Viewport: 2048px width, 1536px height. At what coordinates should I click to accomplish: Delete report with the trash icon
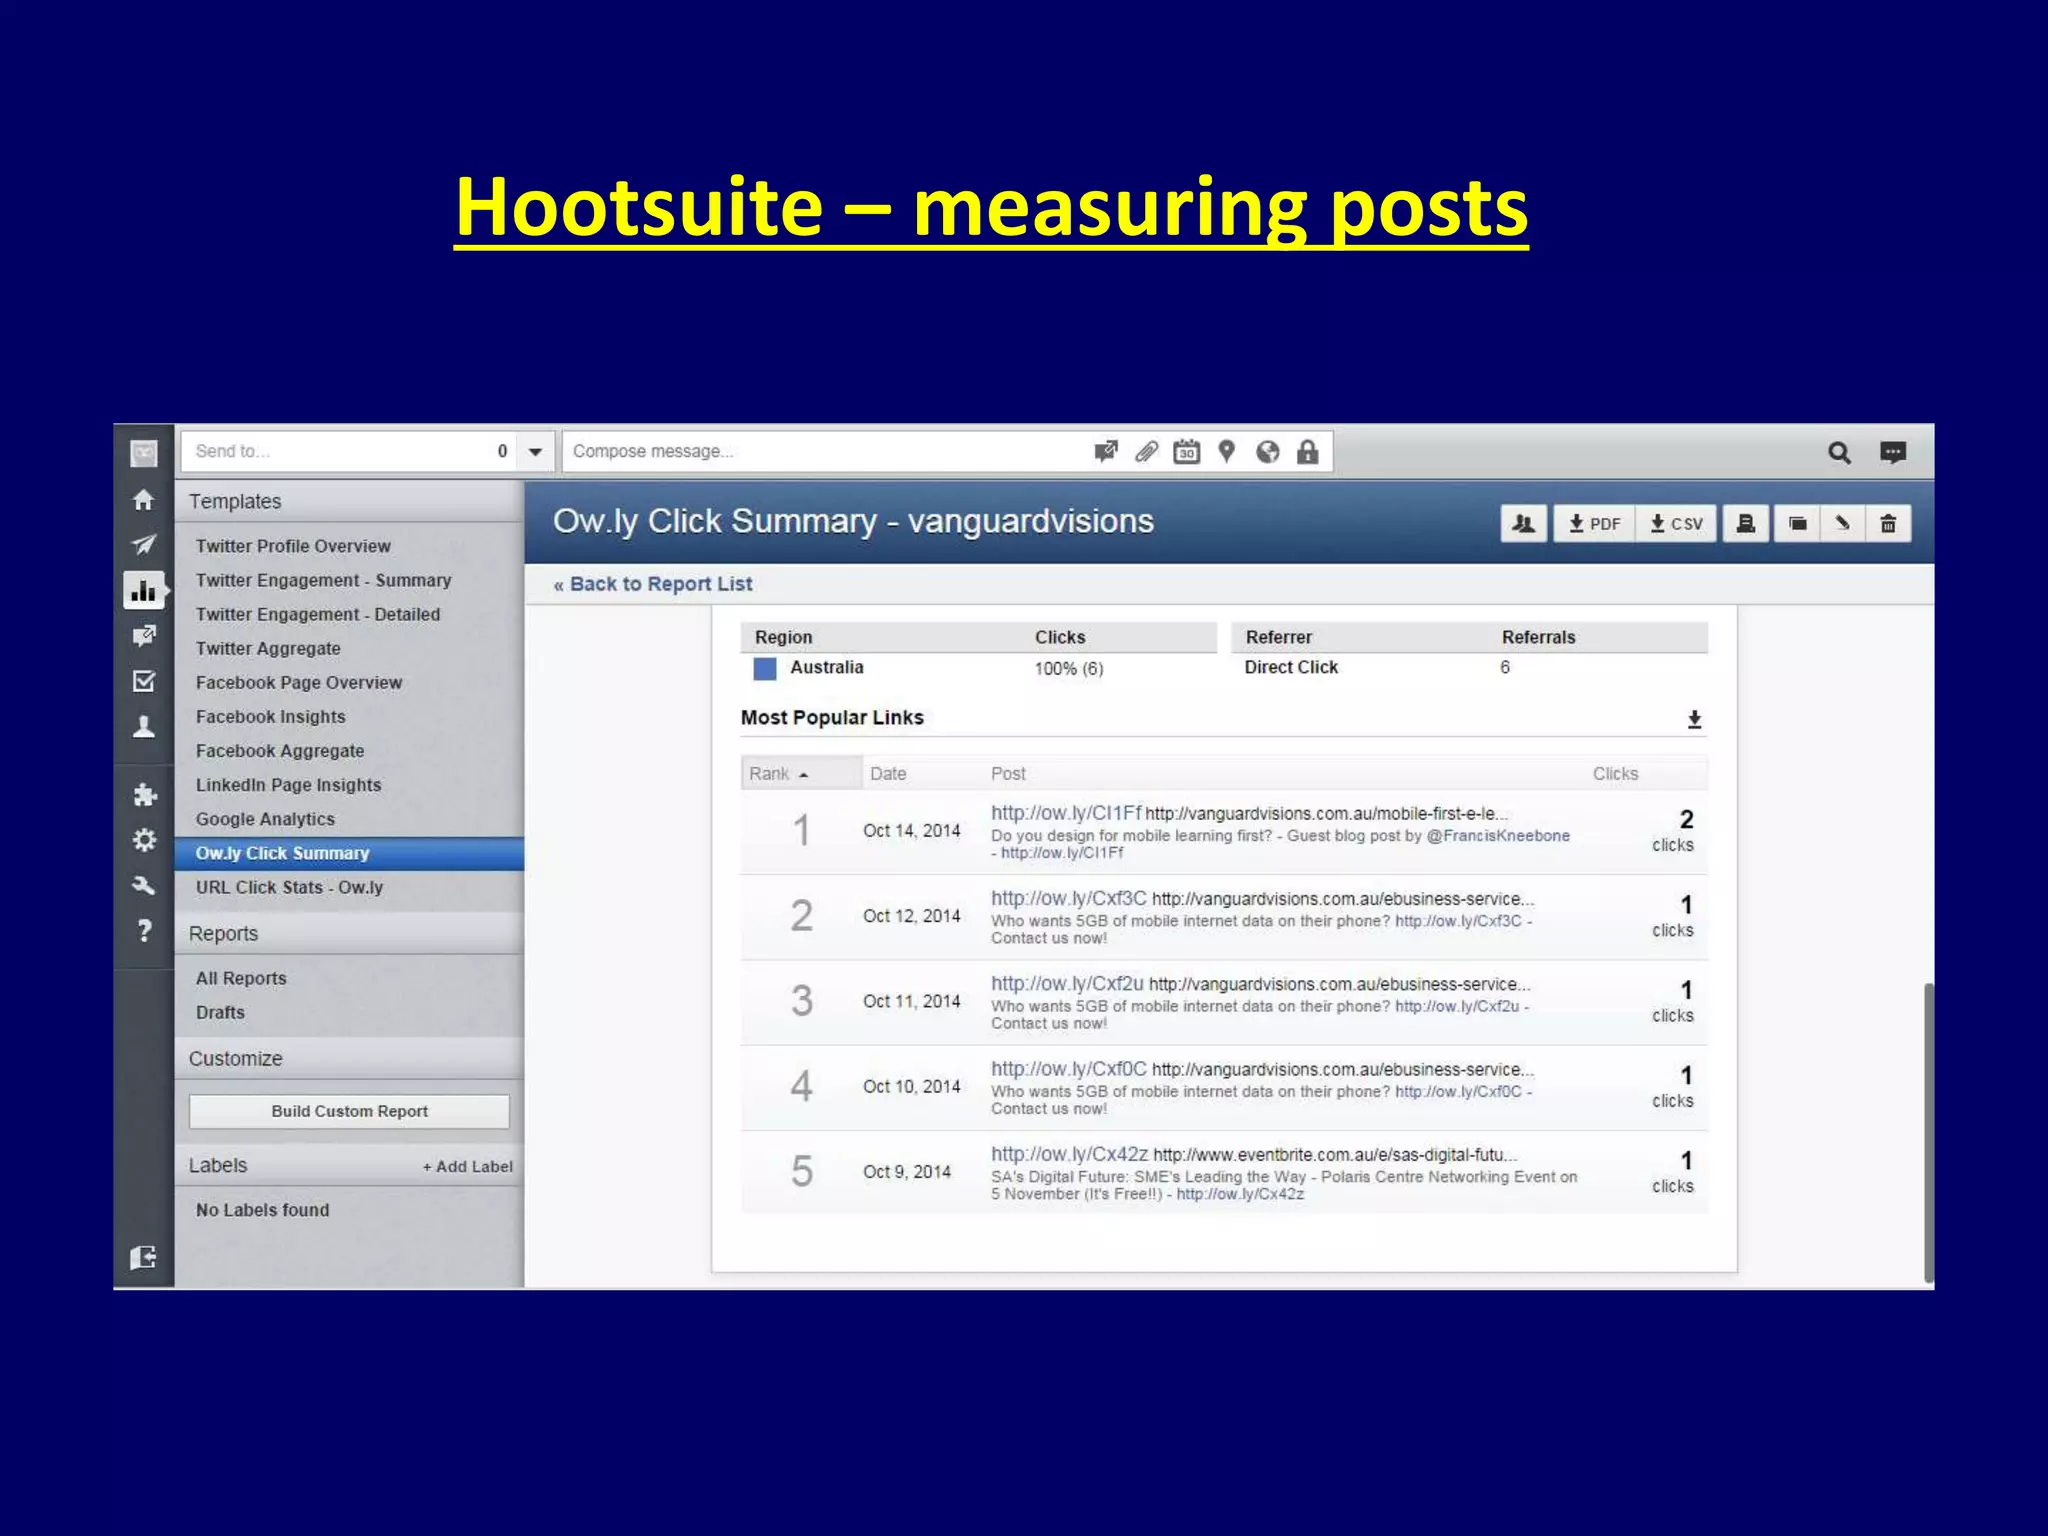coord(1888,523)
